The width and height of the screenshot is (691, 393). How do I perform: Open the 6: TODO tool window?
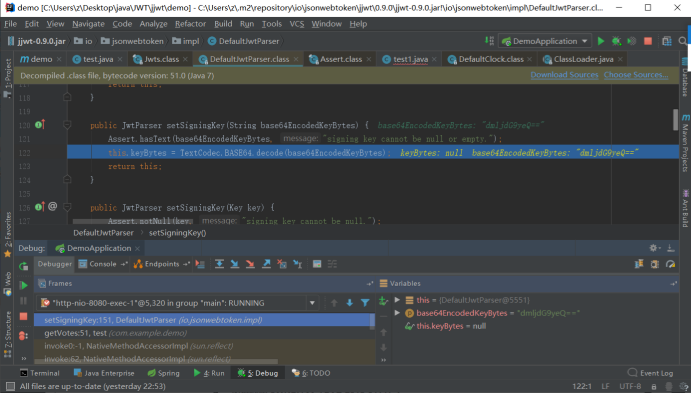pyautogui.click(x=311, y=373)
